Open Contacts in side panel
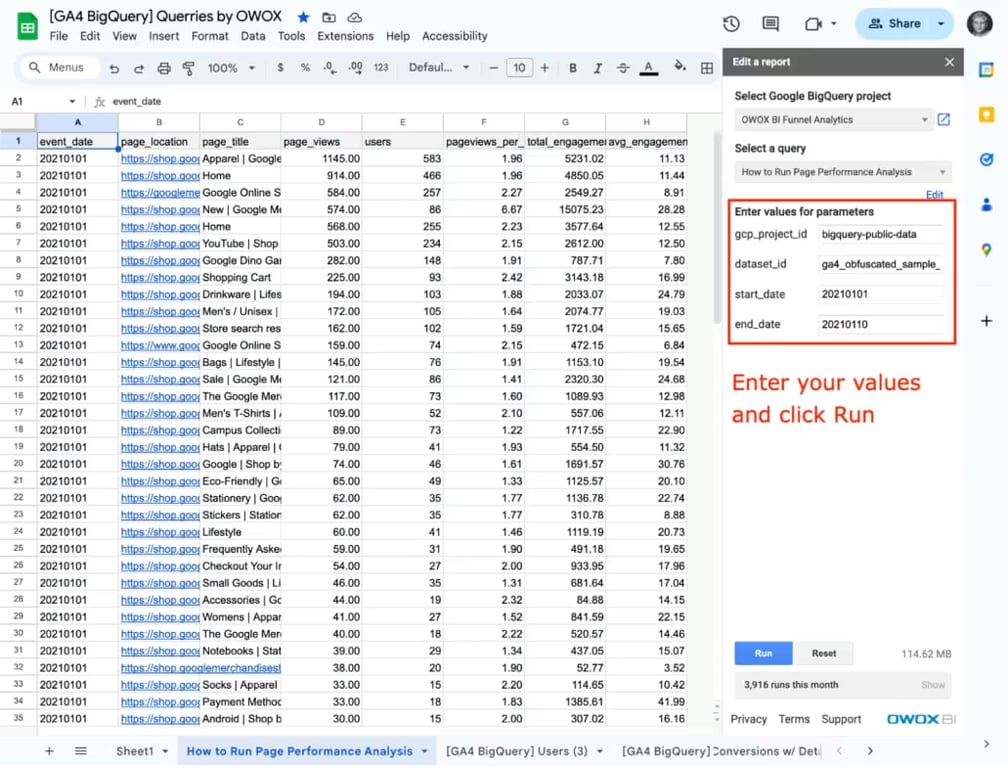This screenshot has width=1008, height=768. point(986,205)
